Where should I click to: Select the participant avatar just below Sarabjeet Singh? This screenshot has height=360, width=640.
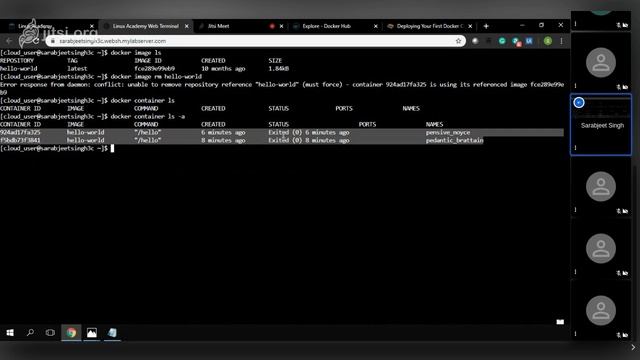601,187
